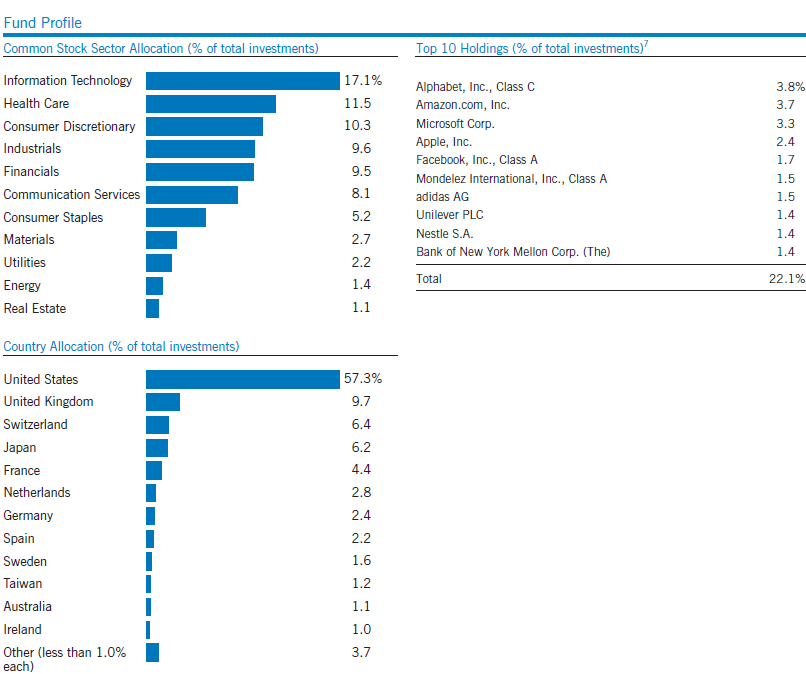This screenshot has width=806, height=674.
Task: Select the 3.3 value for Microsoft
Action: point(785,123)
